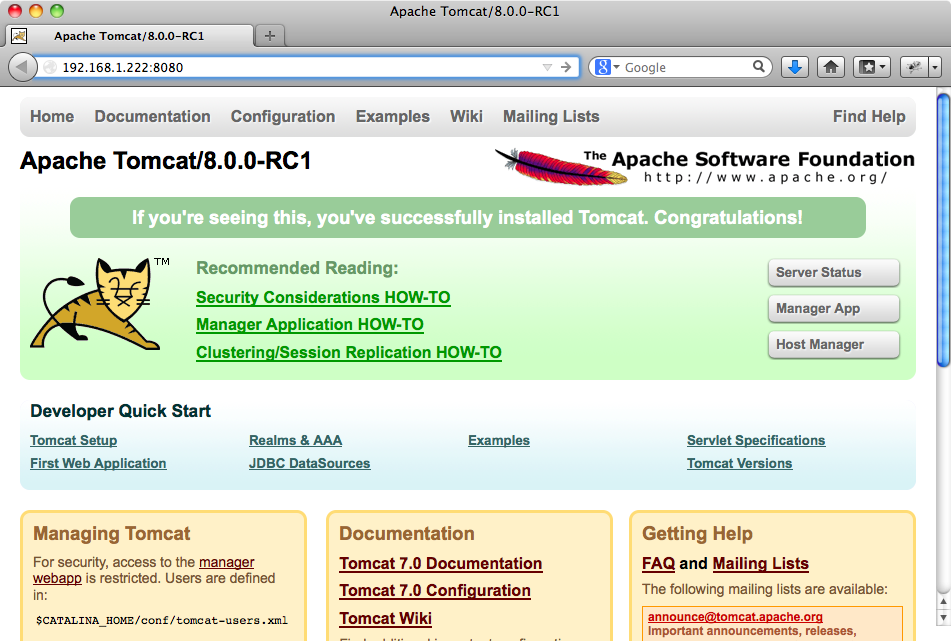Click the $CATALINA_HOME/conf/tomcat-users.xml text
Viewport: 951px width, 641px height.
(161, 620)
